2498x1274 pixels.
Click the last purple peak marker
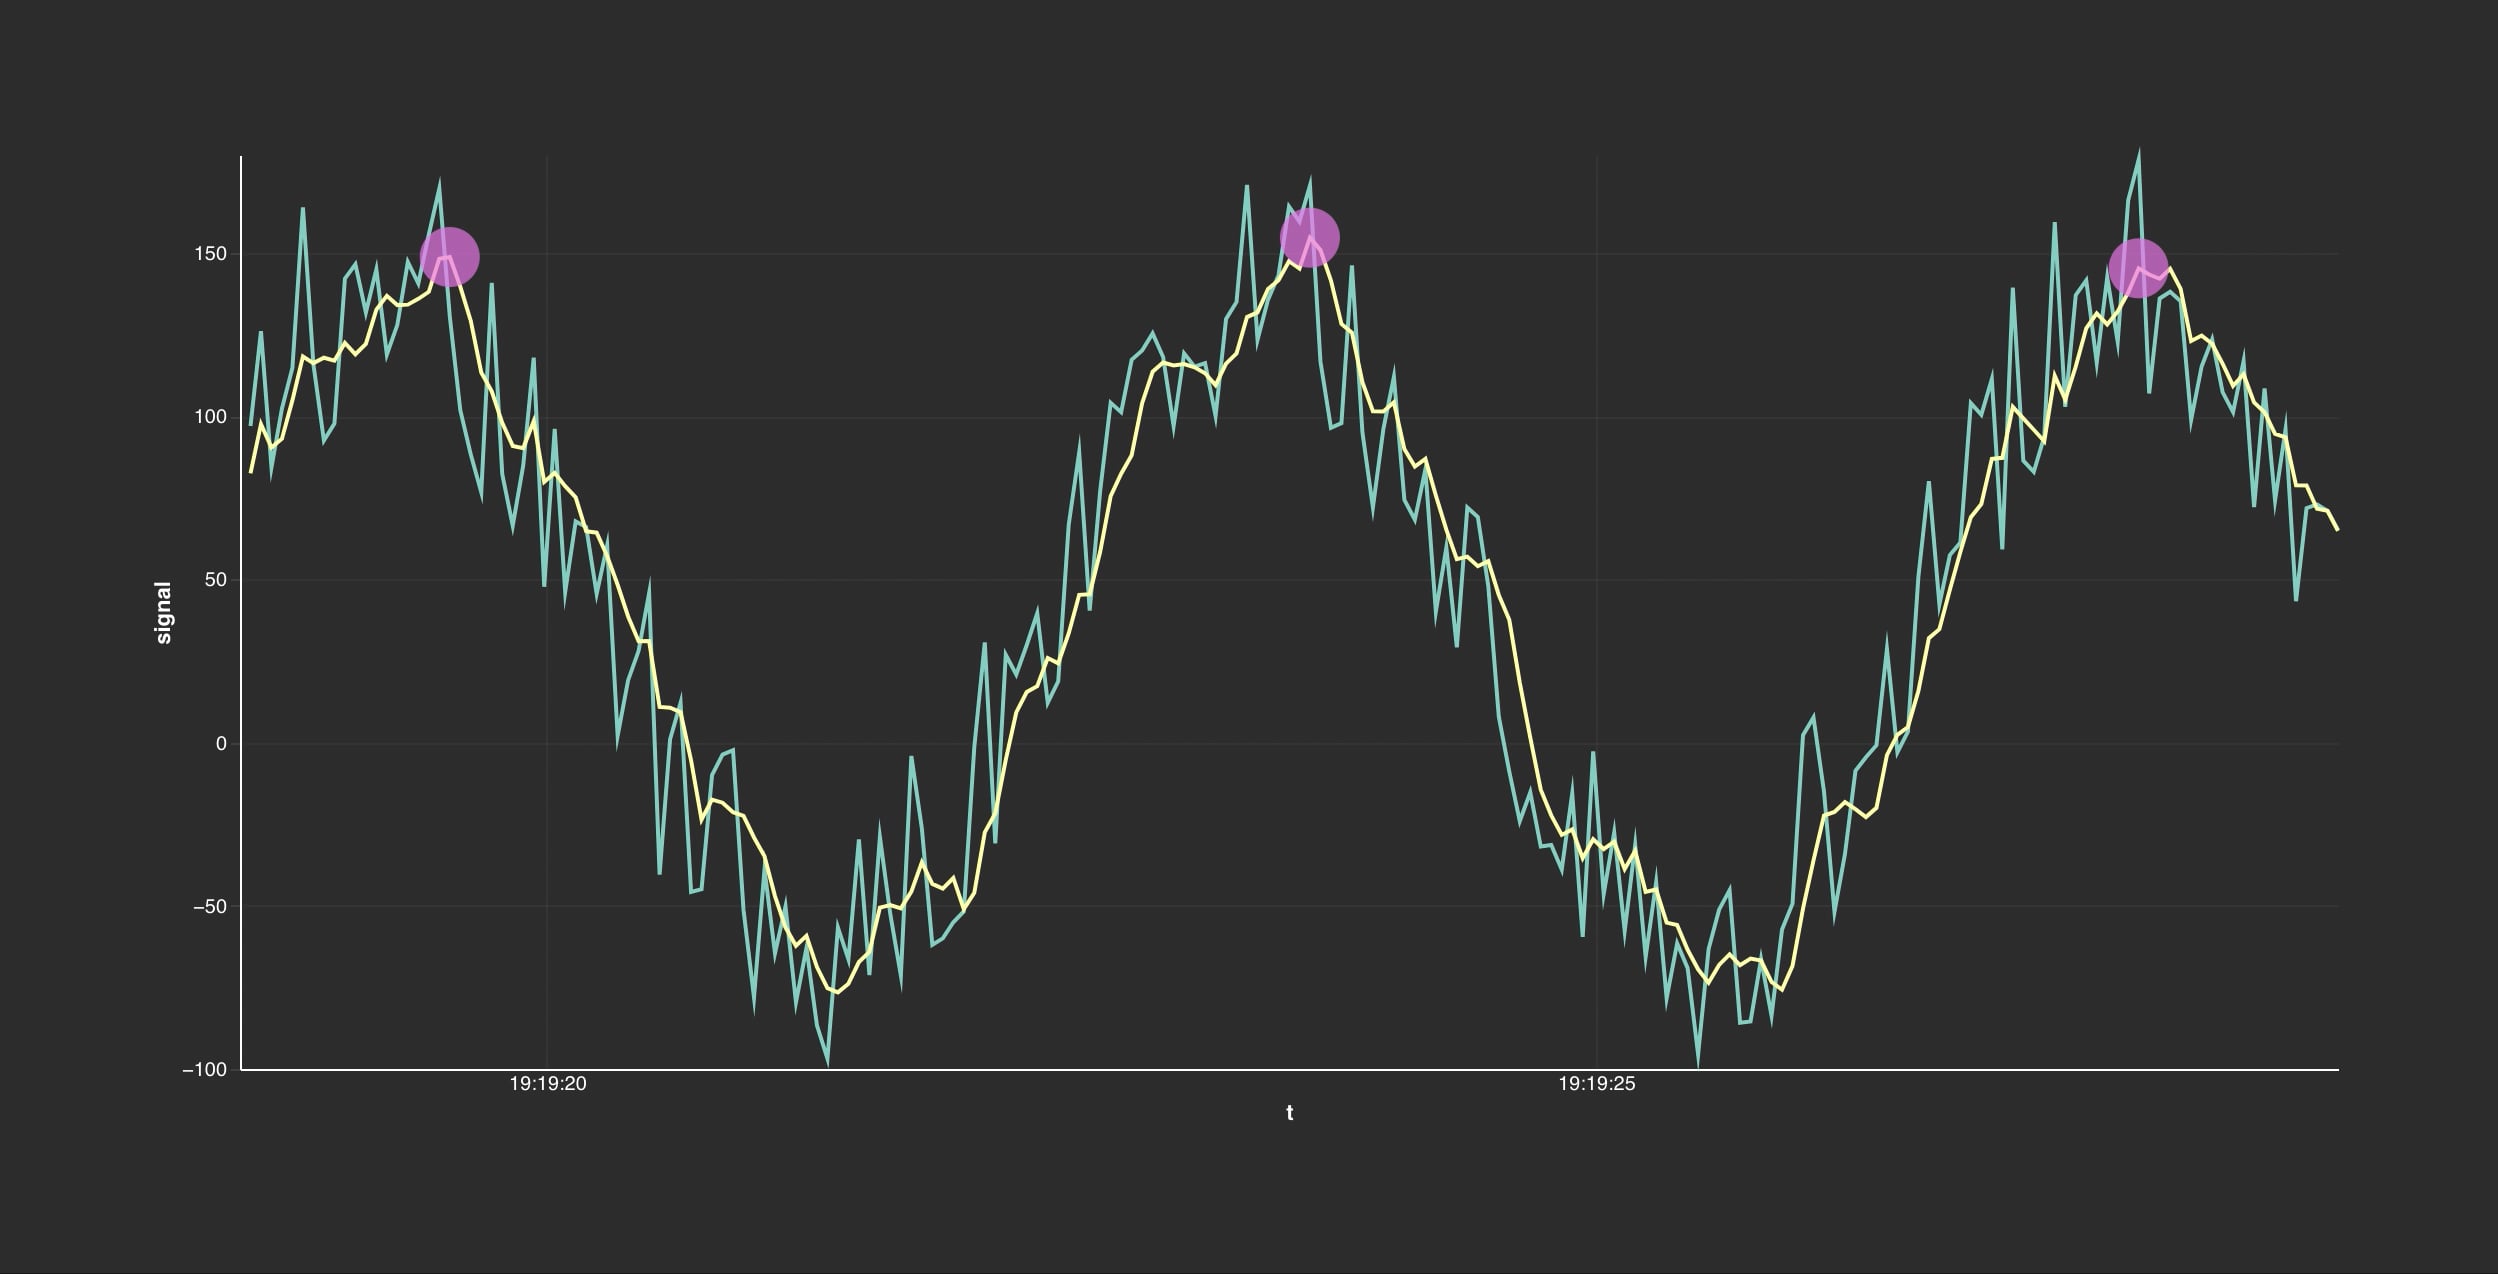[x=2138, y=268]
